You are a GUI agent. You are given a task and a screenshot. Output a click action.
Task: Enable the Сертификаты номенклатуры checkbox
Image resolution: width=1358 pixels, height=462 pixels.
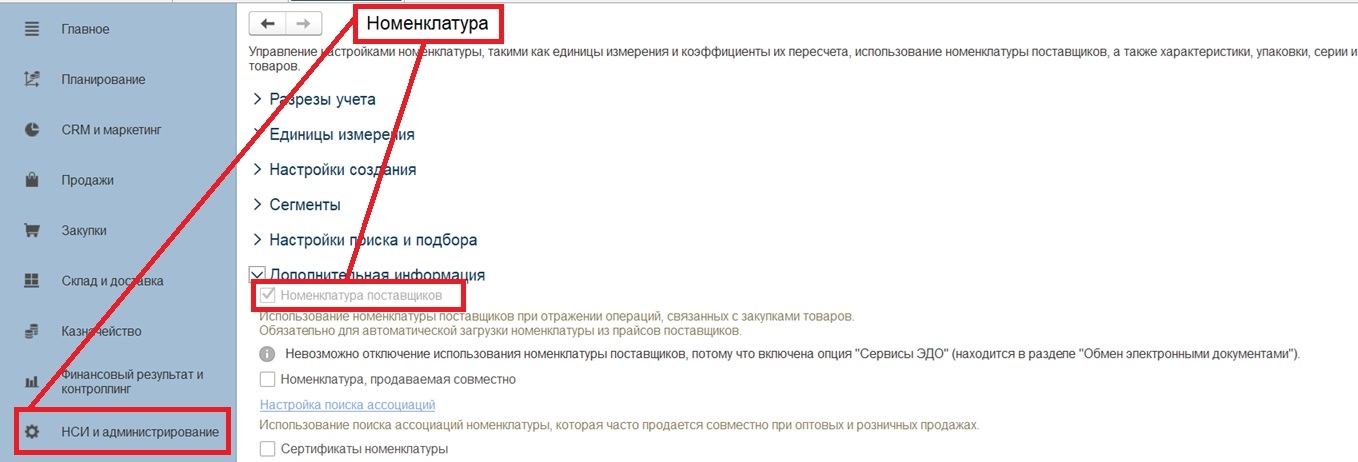[267, 449]
